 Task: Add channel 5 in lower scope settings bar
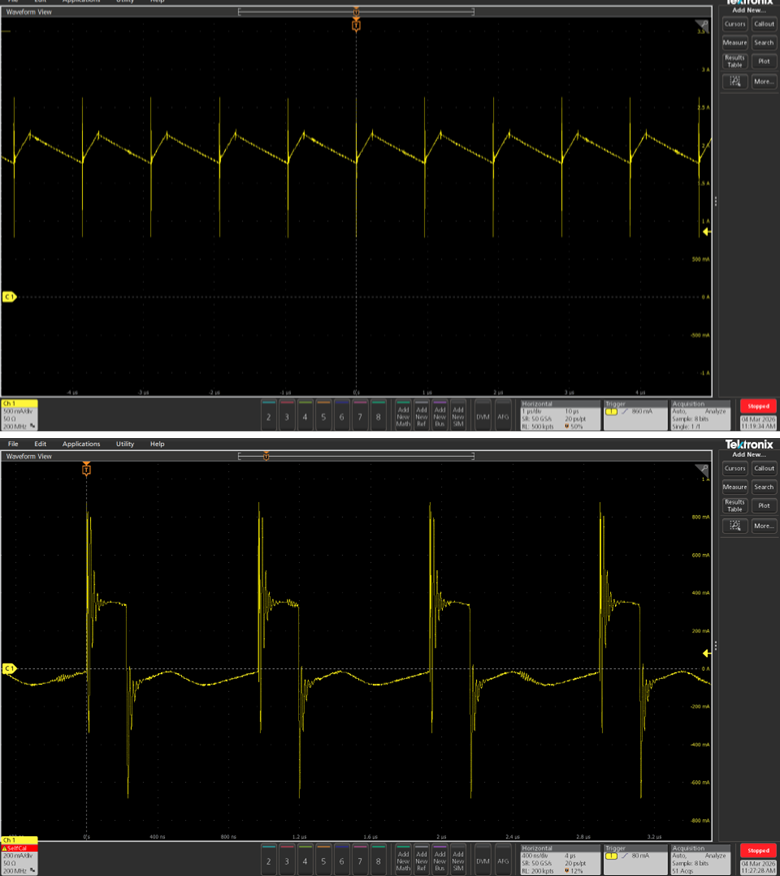[324, 859]
